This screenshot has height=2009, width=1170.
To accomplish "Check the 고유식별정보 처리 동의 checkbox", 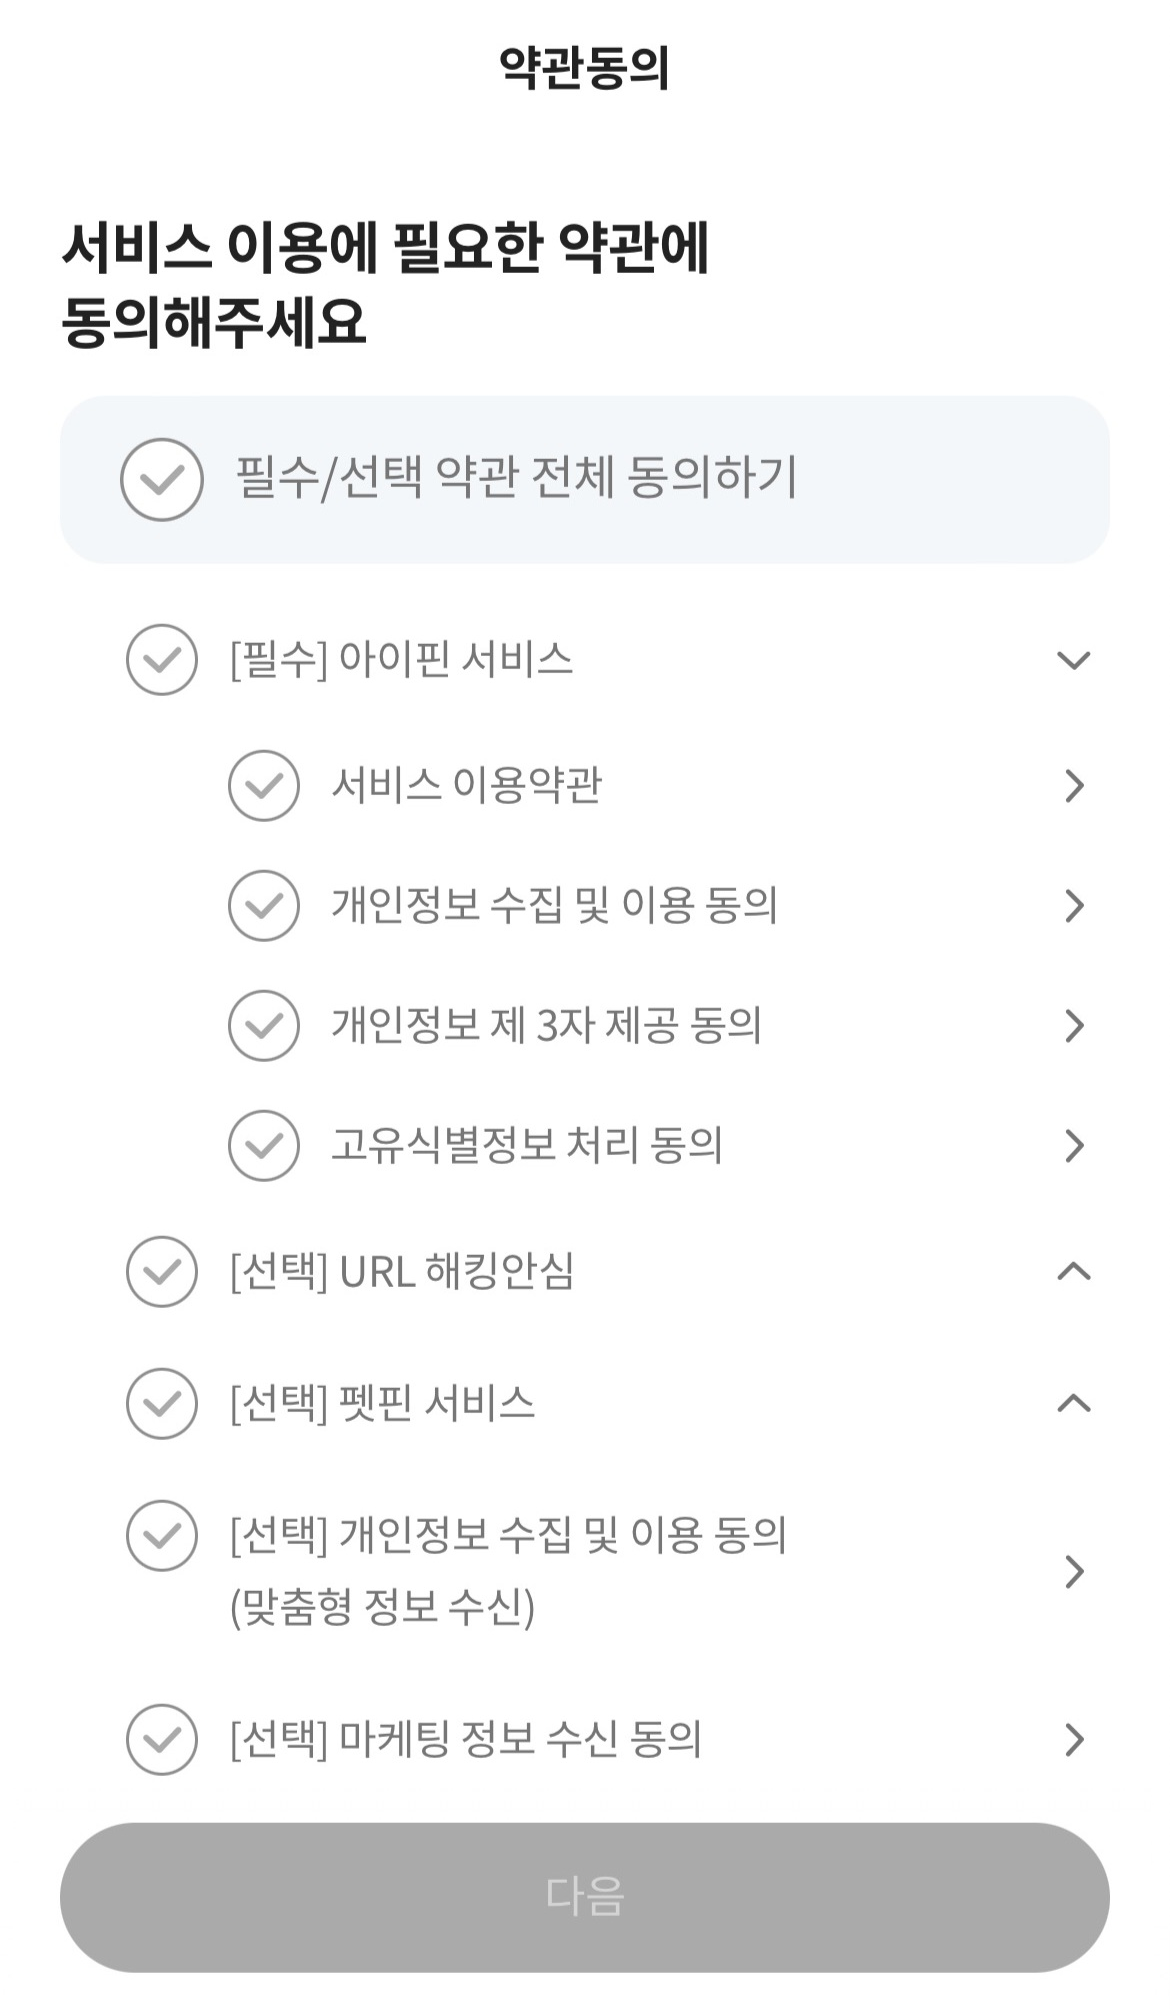I will coord(264,1146).
